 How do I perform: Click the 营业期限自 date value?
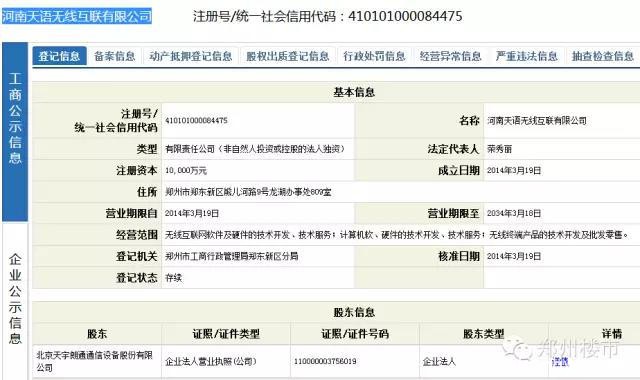tap(192, 213)
